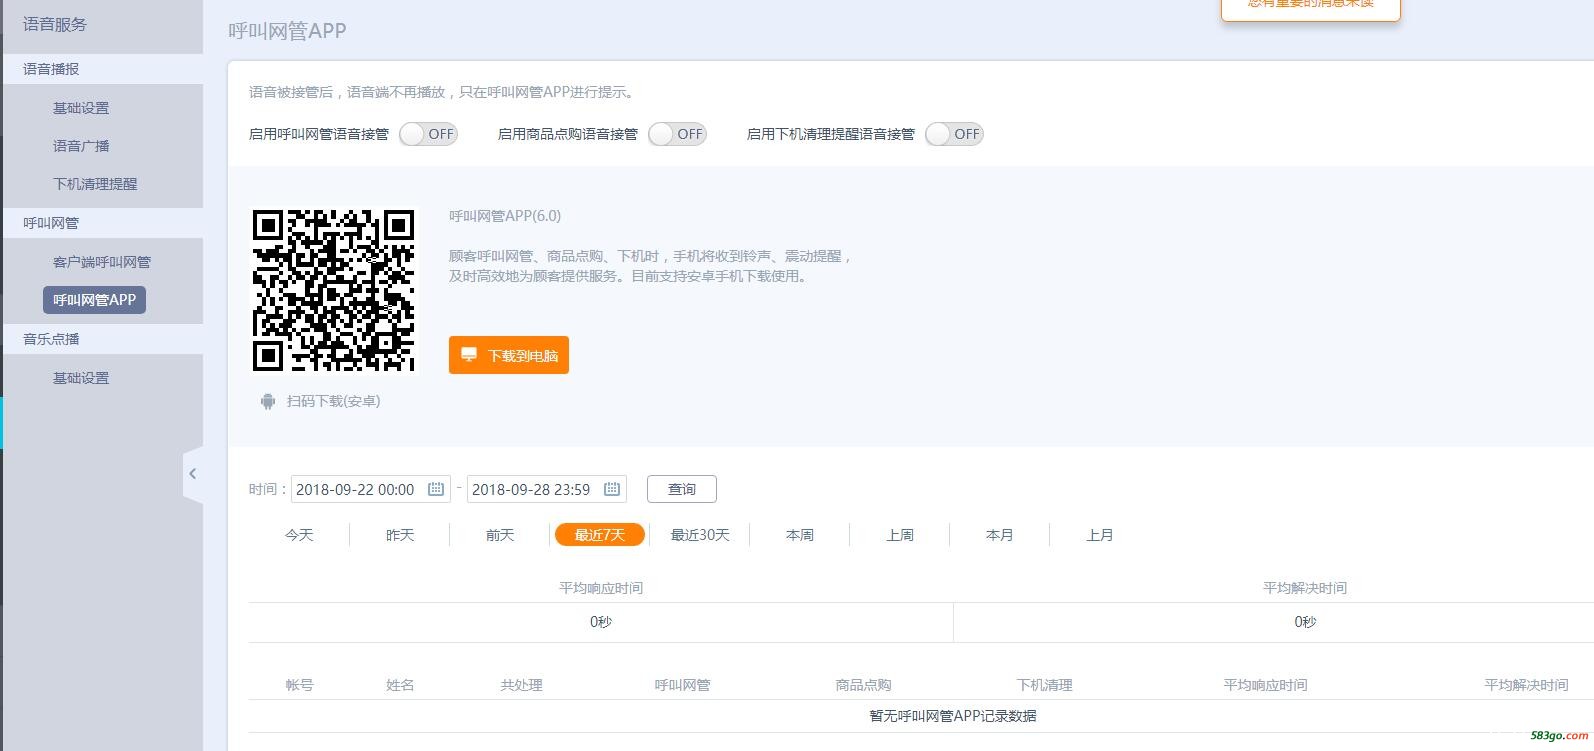Expand the 音乐点播 sidebar section
Screen dimensions: 1594x751
point(51,339)
